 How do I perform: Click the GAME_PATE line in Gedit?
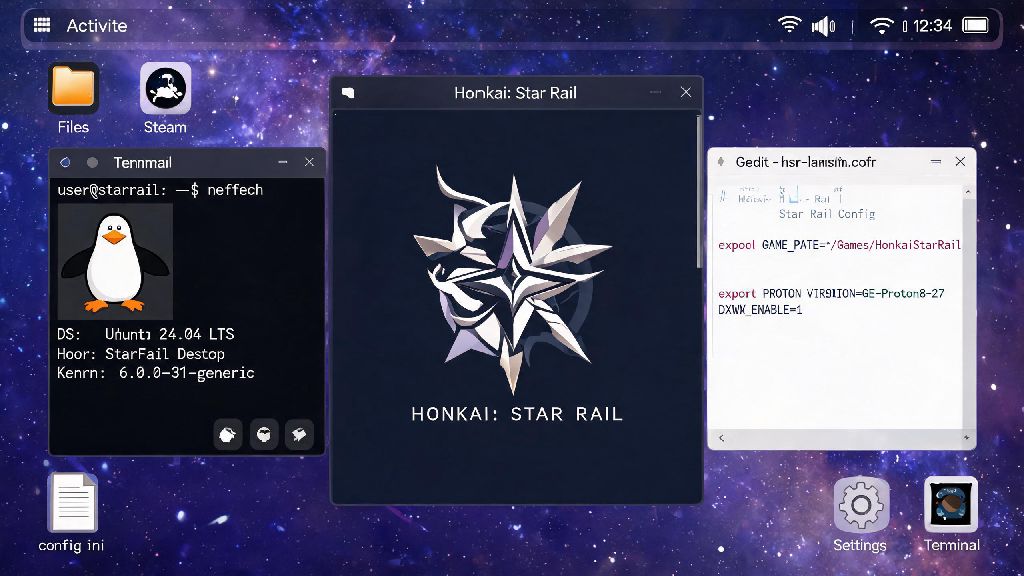click(840, 245)
